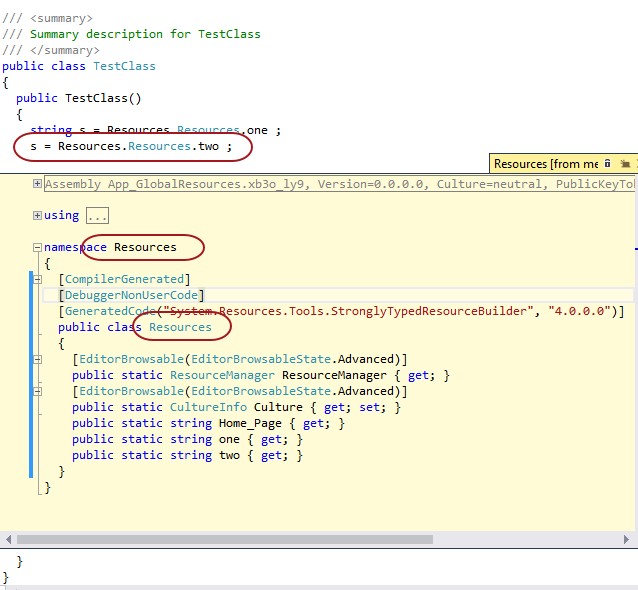The image size is (638, 590).
Task: Click the DebuggerNonUserCode attribute
Action: click(x=132, y=295)
